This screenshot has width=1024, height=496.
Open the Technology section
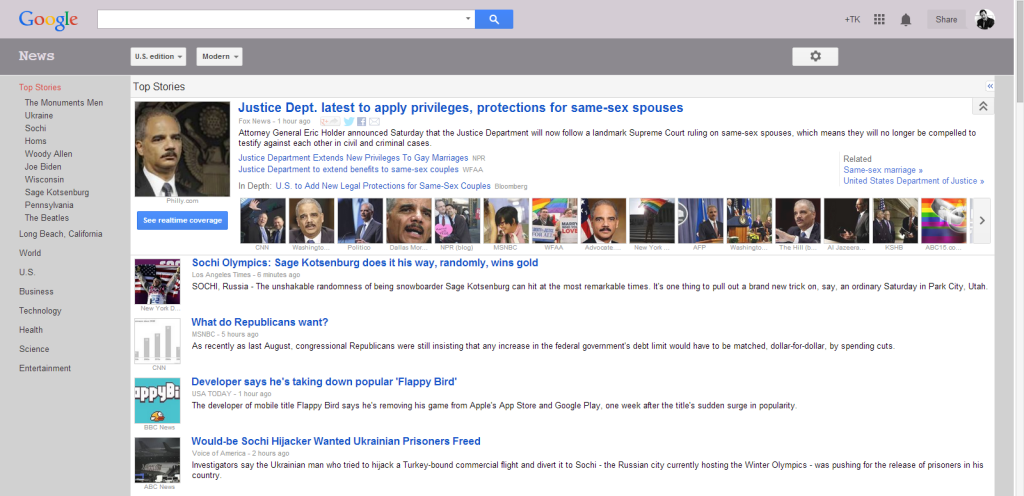click(x=40, y=311)
